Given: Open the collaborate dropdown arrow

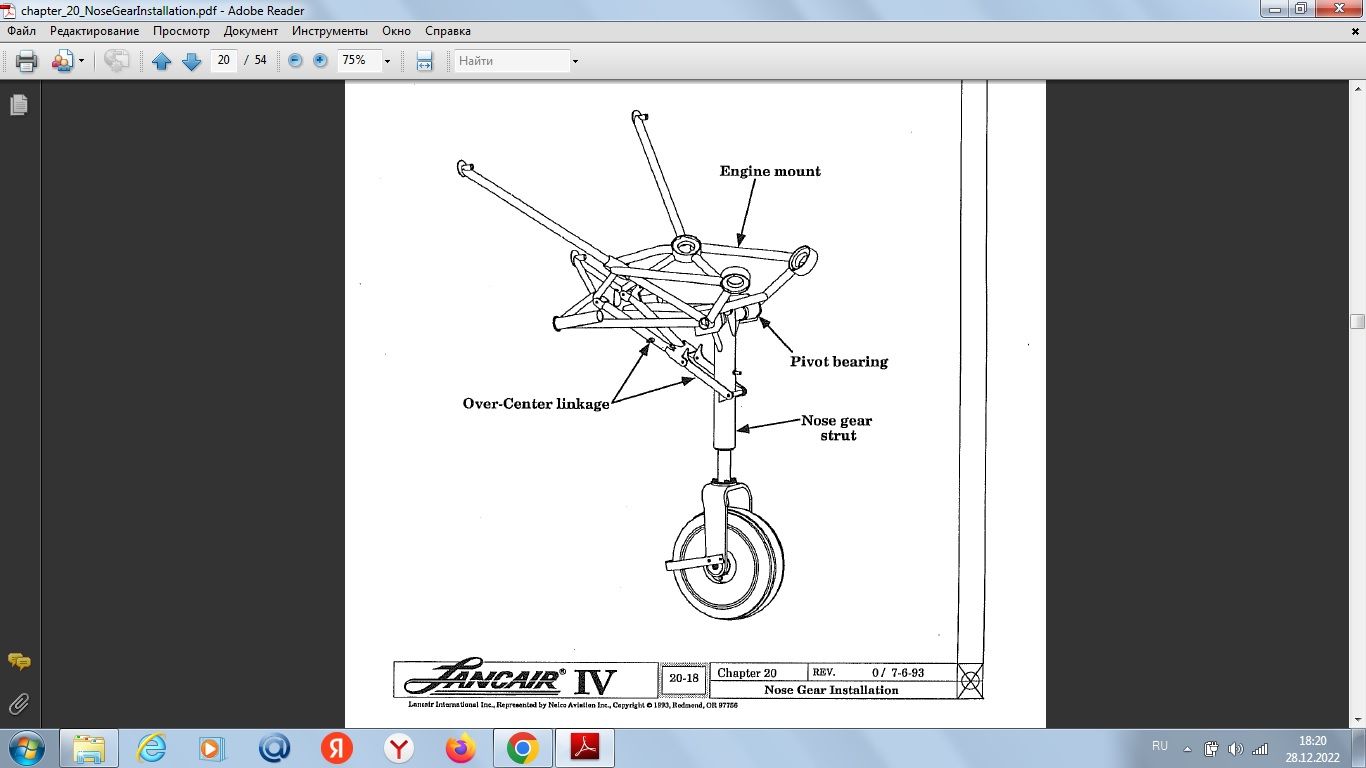Looking at the screenshot, I should (81, 61).
